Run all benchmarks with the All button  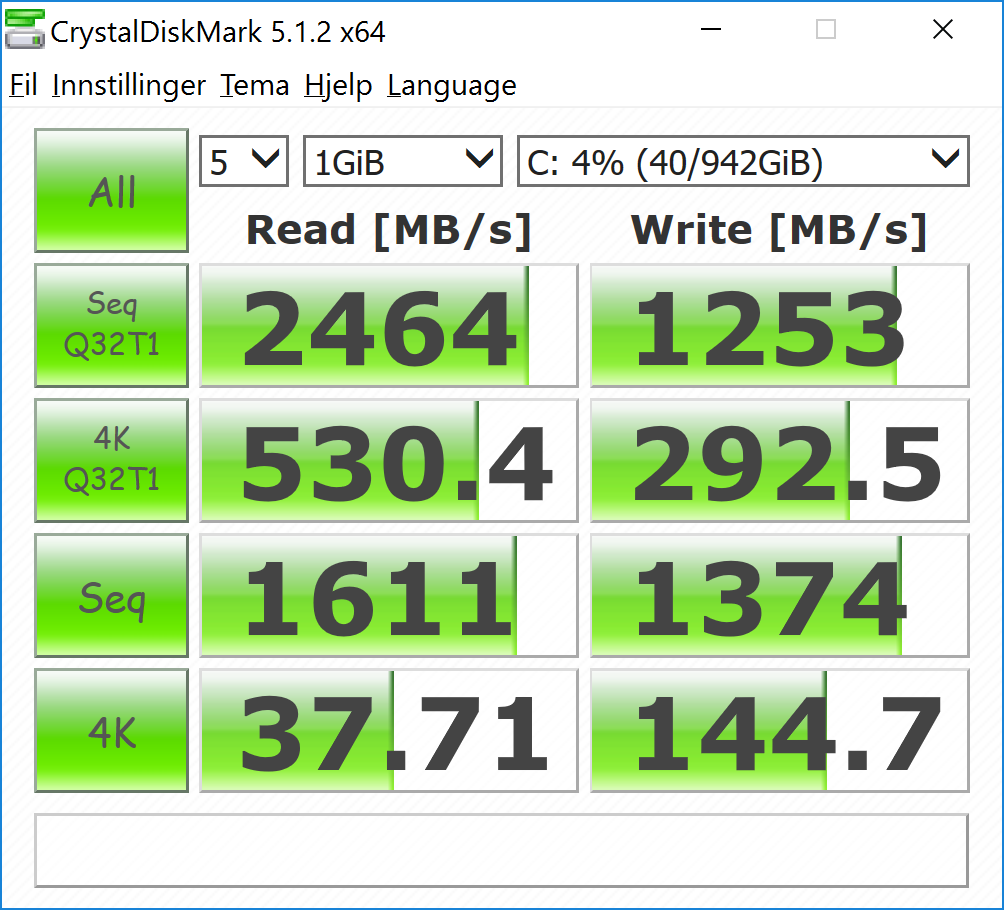click(111, 190)
